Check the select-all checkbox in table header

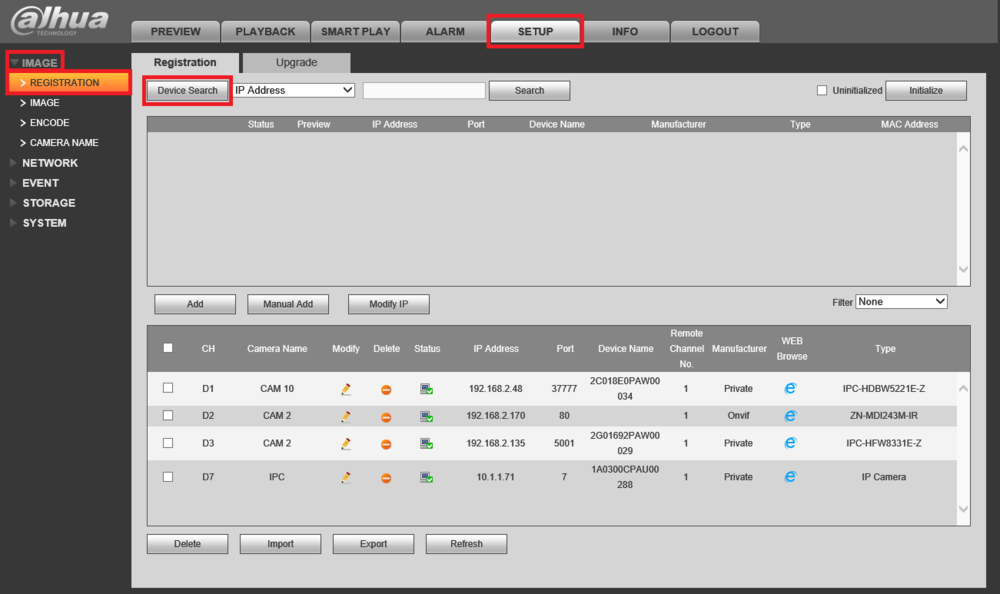[168, 348]
